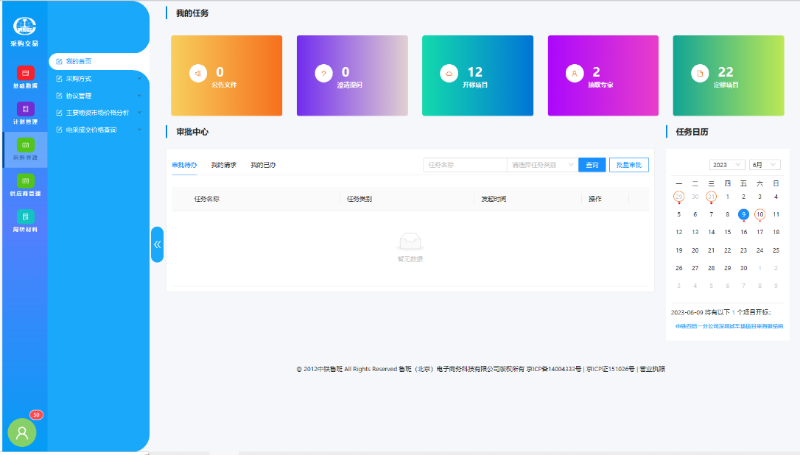This screenshot has width=800, height=455.
Task: Click the blue 查询 search button
Action: click(x=592, y=165)
